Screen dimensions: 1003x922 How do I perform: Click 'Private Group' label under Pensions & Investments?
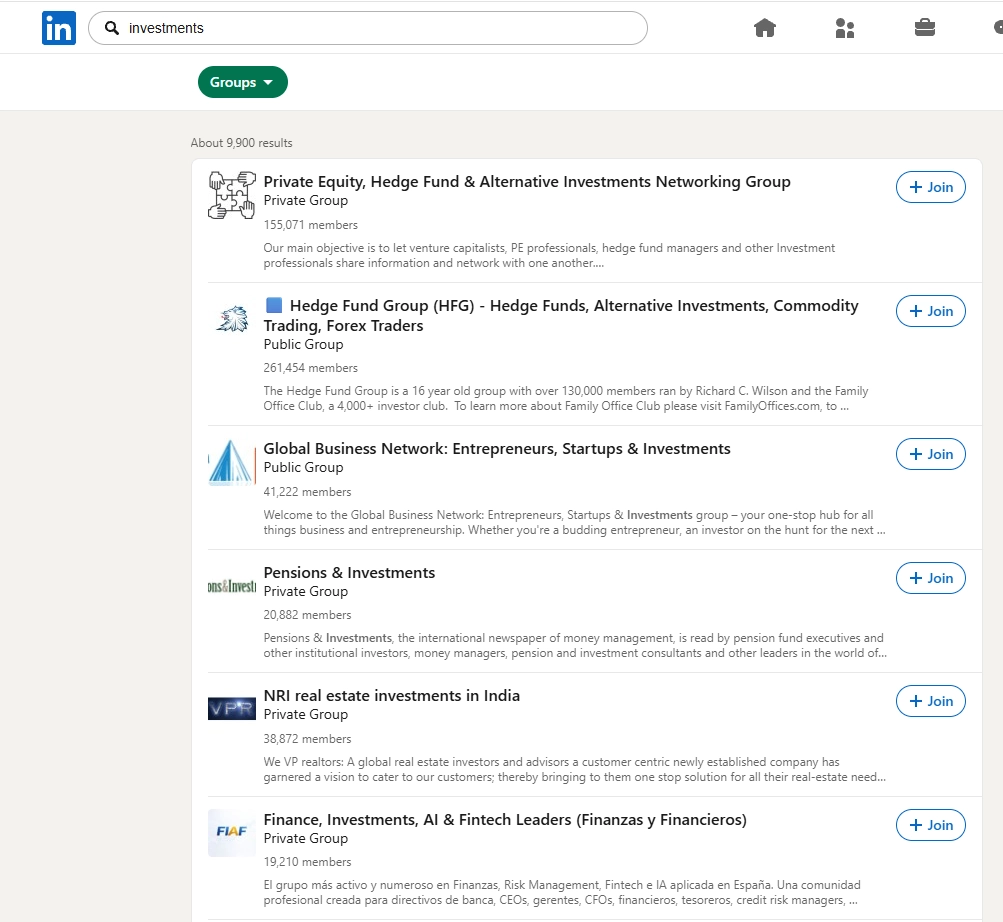coord(306,592)
